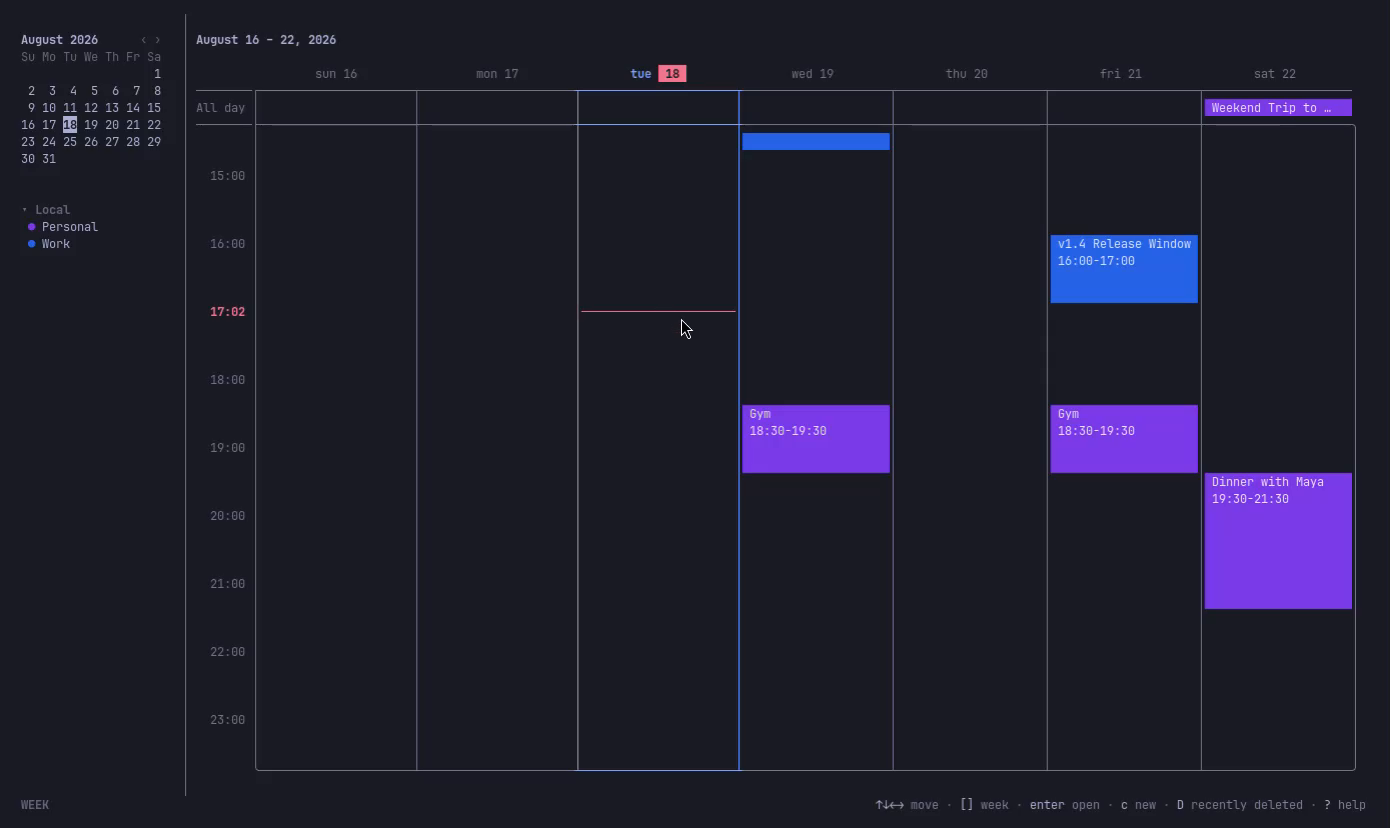Go to next month in mini calendar
1390x828 pixels.
coord(157,40)
